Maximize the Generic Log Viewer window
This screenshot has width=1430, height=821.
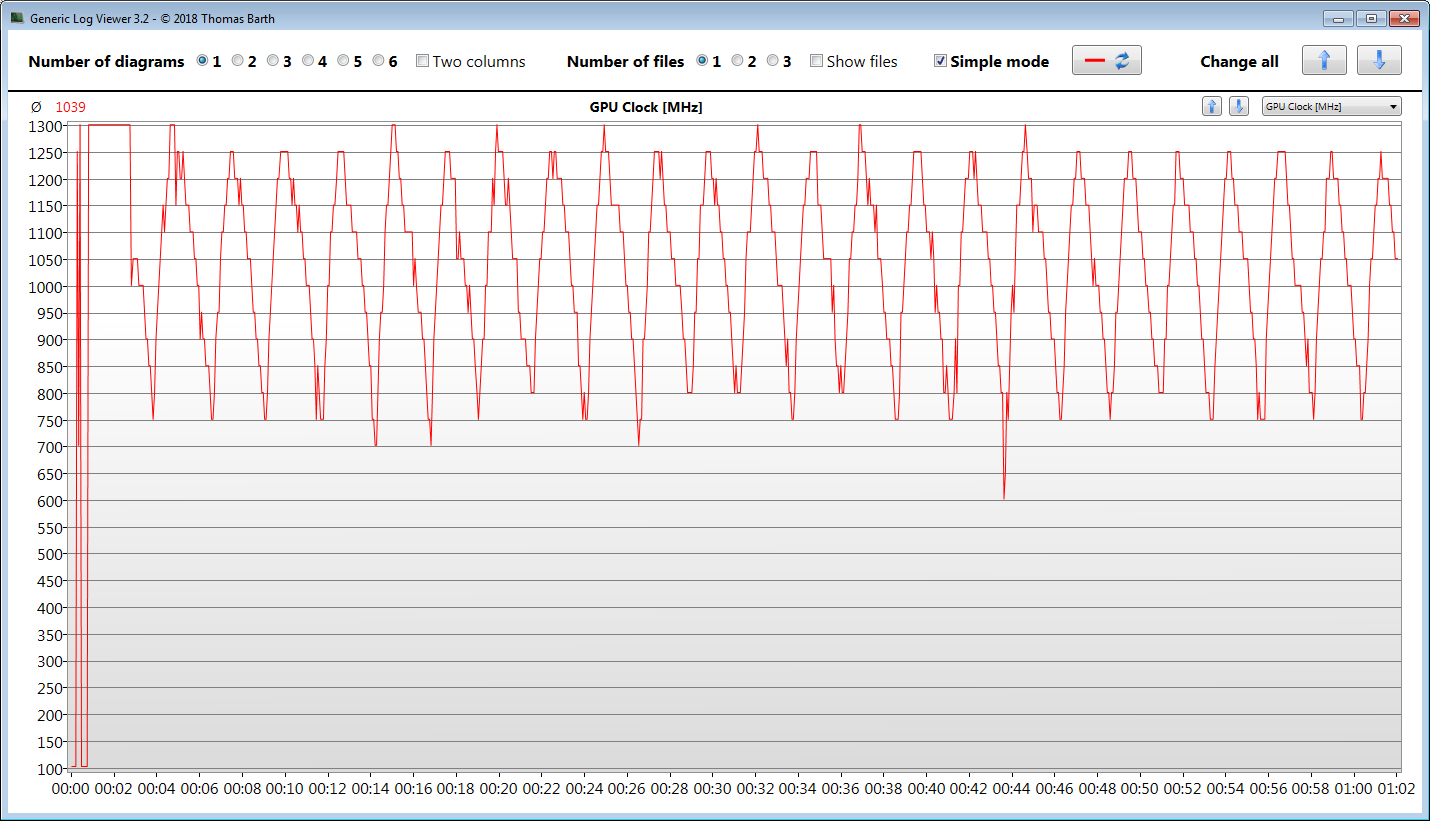coord(1370,18)
